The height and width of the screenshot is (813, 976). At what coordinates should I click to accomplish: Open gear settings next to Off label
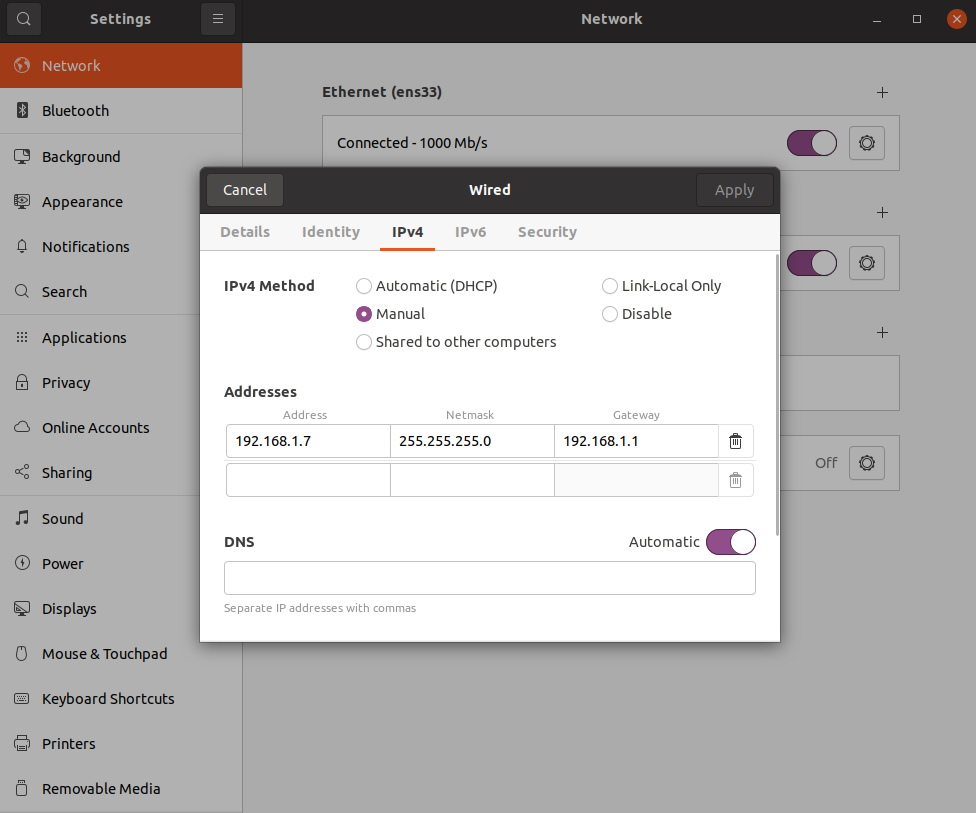[x=867, y=463]
